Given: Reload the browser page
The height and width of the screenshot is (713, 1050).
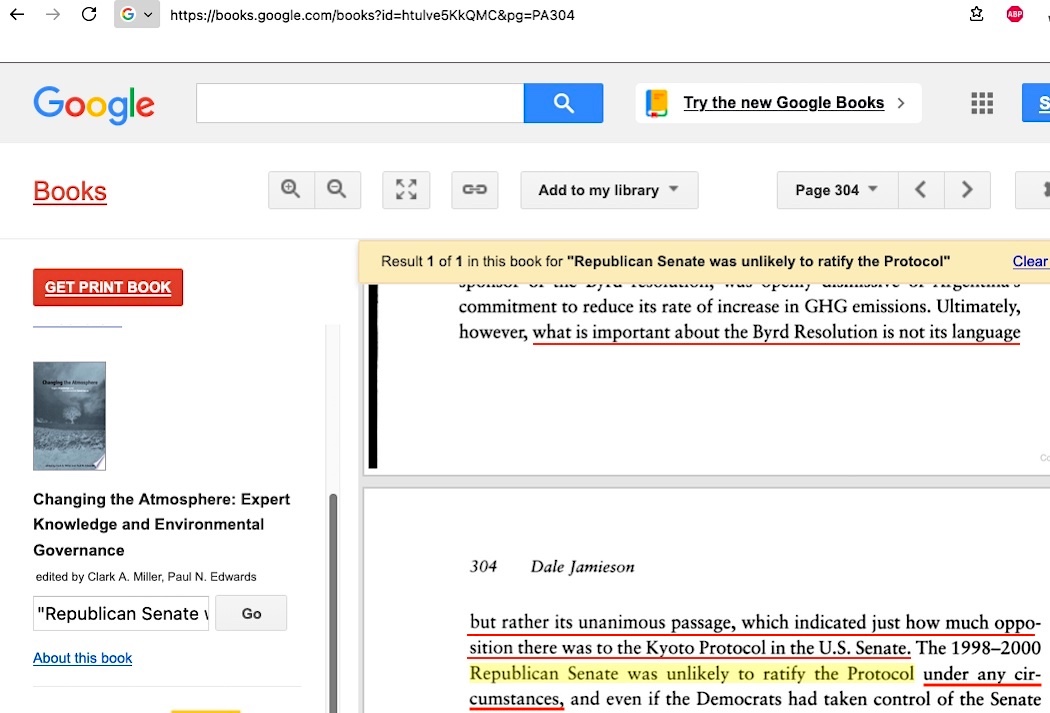Looking at the screenshot, I should pyautogui.click(x=89, y=15).
